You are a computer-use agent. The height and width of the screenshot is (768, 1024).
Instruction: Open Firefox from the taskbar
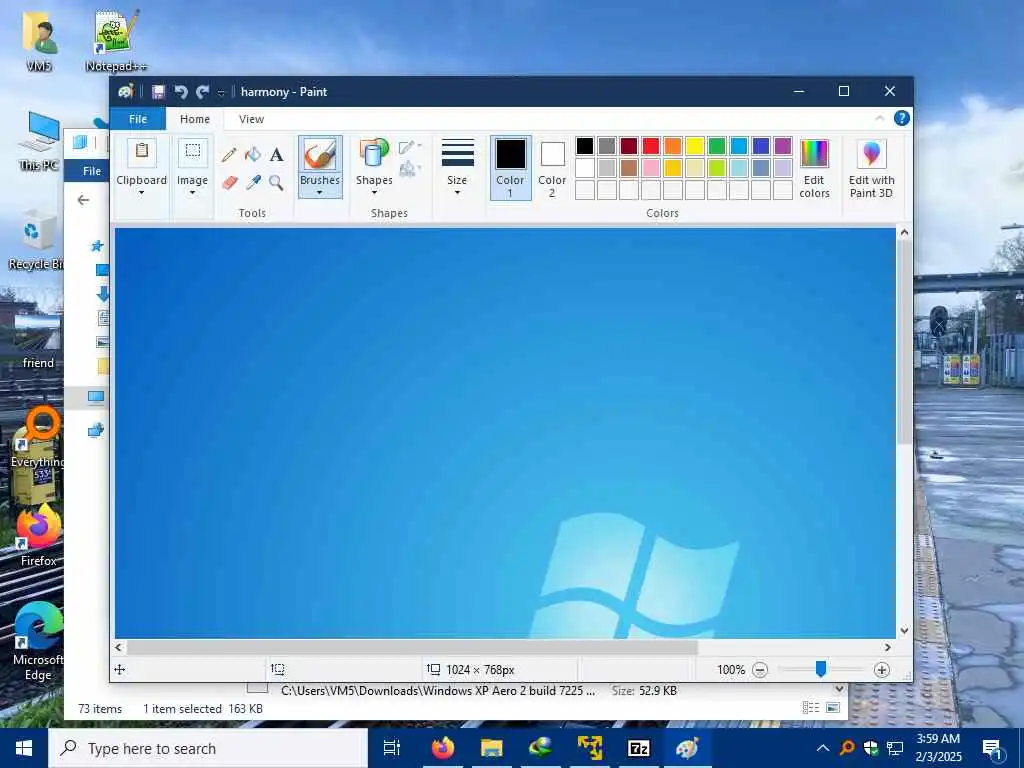point(443,748)
